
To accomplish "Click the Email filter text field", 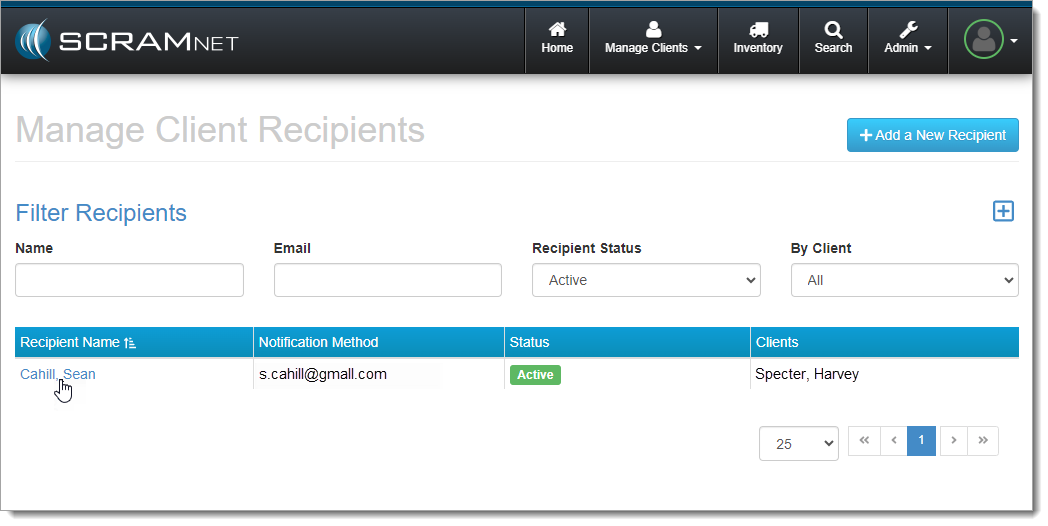I will tap(387, 280).
